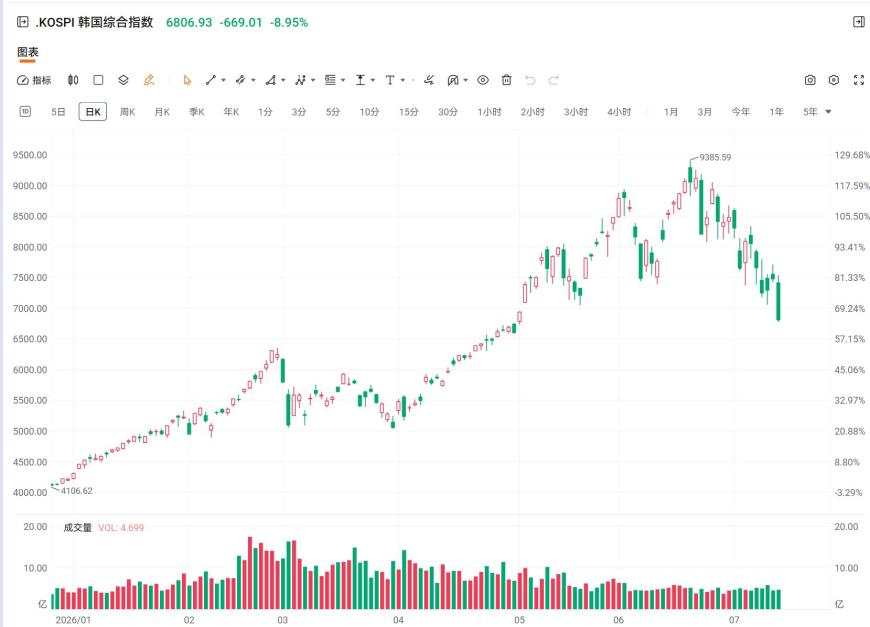This screenshot has width=870, height=627.
Task: Click the 4106.62 low price label
Action: tap(77, 491)
